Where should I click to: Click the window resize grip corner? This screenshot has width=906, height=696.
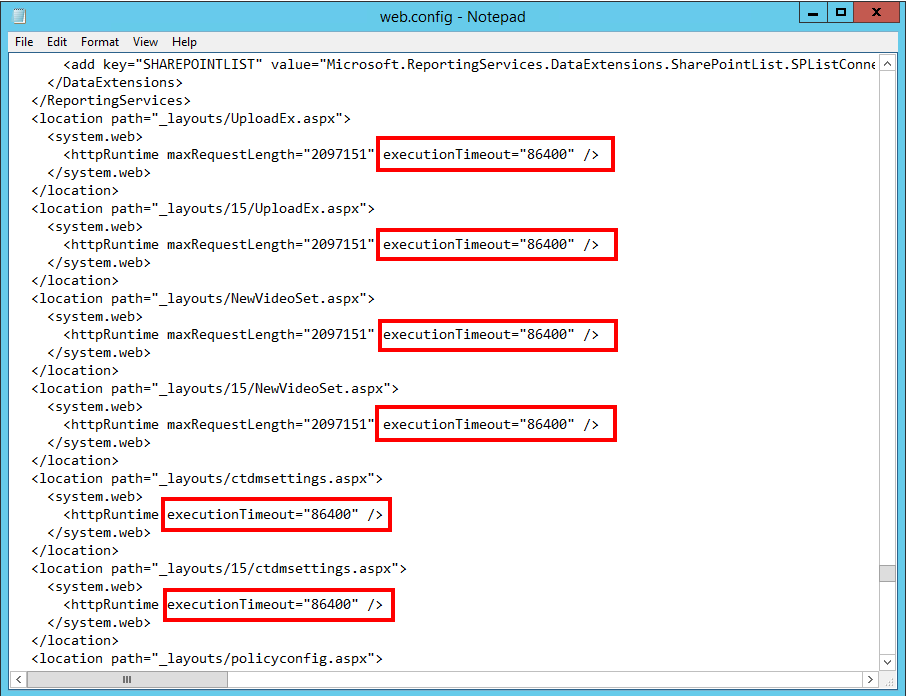(889, 680)
